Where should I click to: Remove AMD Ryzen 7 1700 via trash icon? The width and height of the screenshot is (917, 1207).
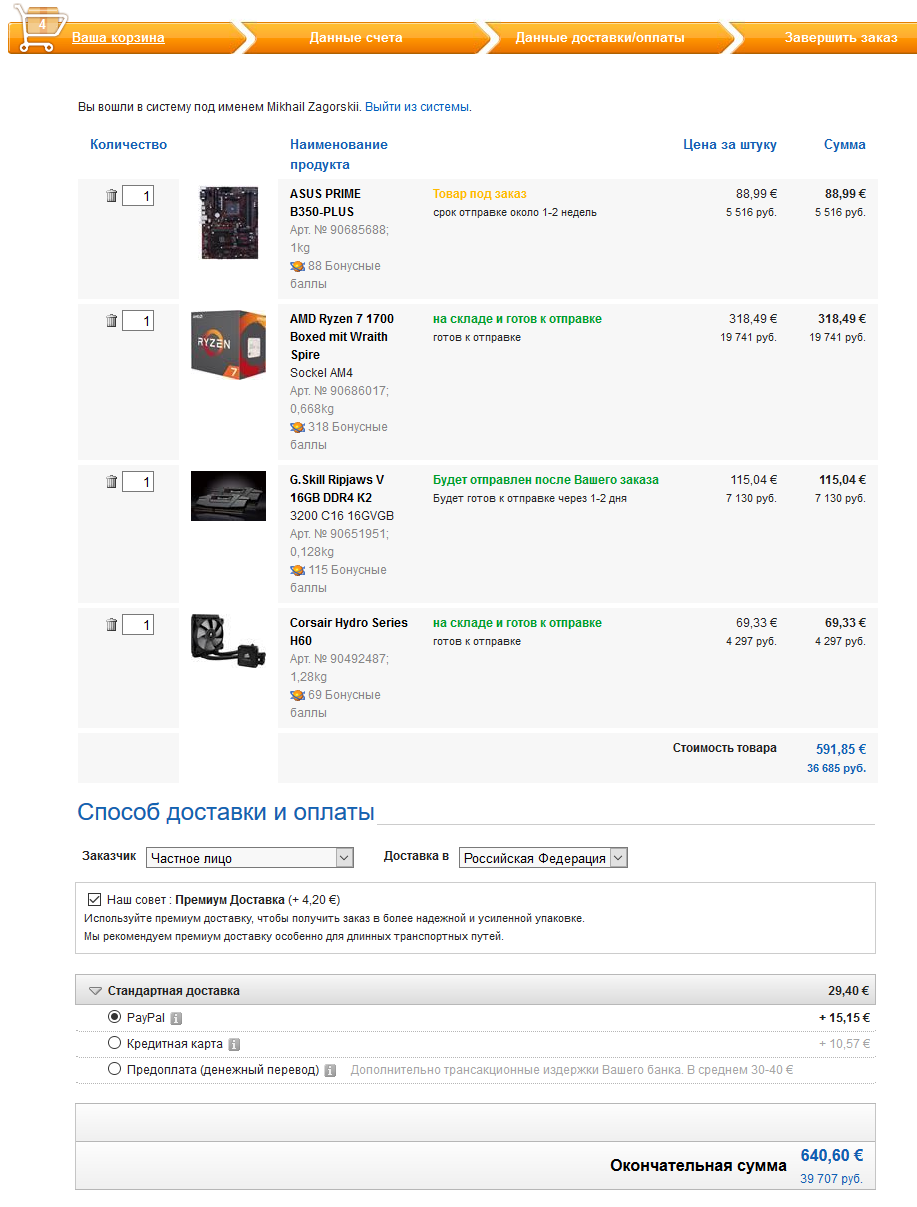(111, 321)
